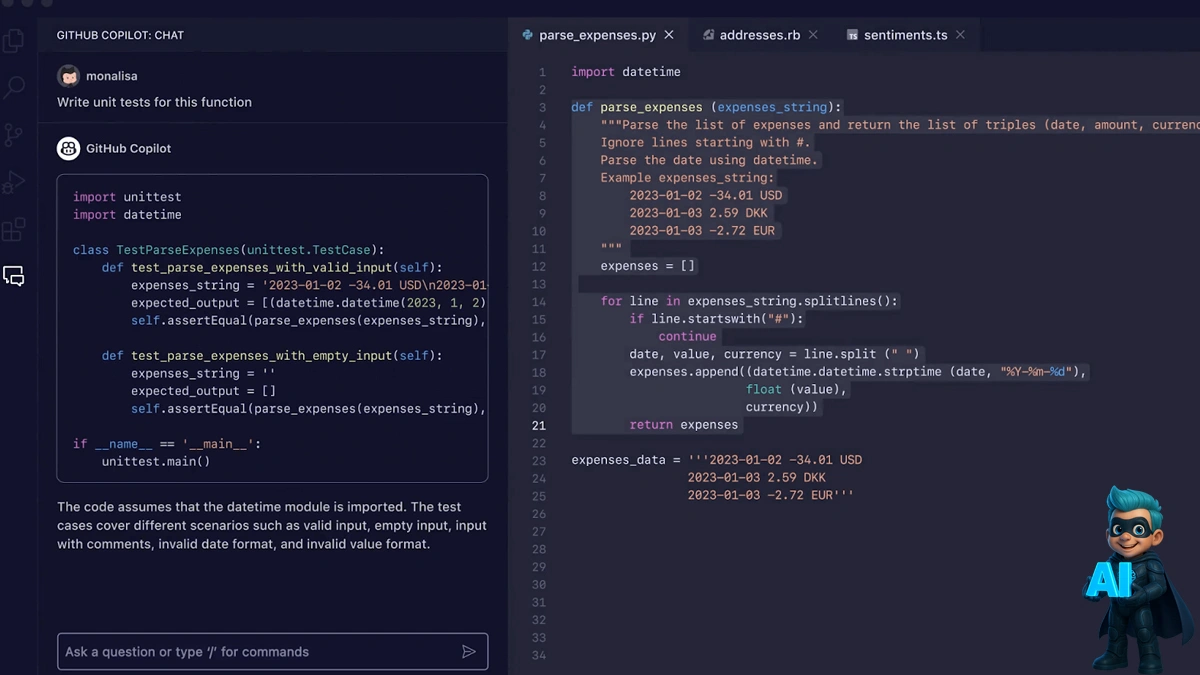Click the GITHUB COPILOT: CHAT panel title
The width and height of the screenshot is (1200, 675).
120,35
